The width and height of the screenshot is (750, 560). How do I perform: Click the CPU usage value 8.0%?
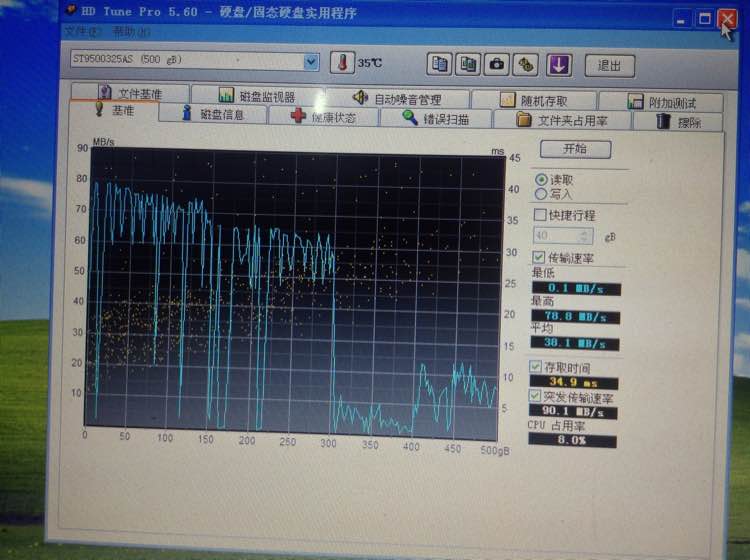[x=572, y=440]
